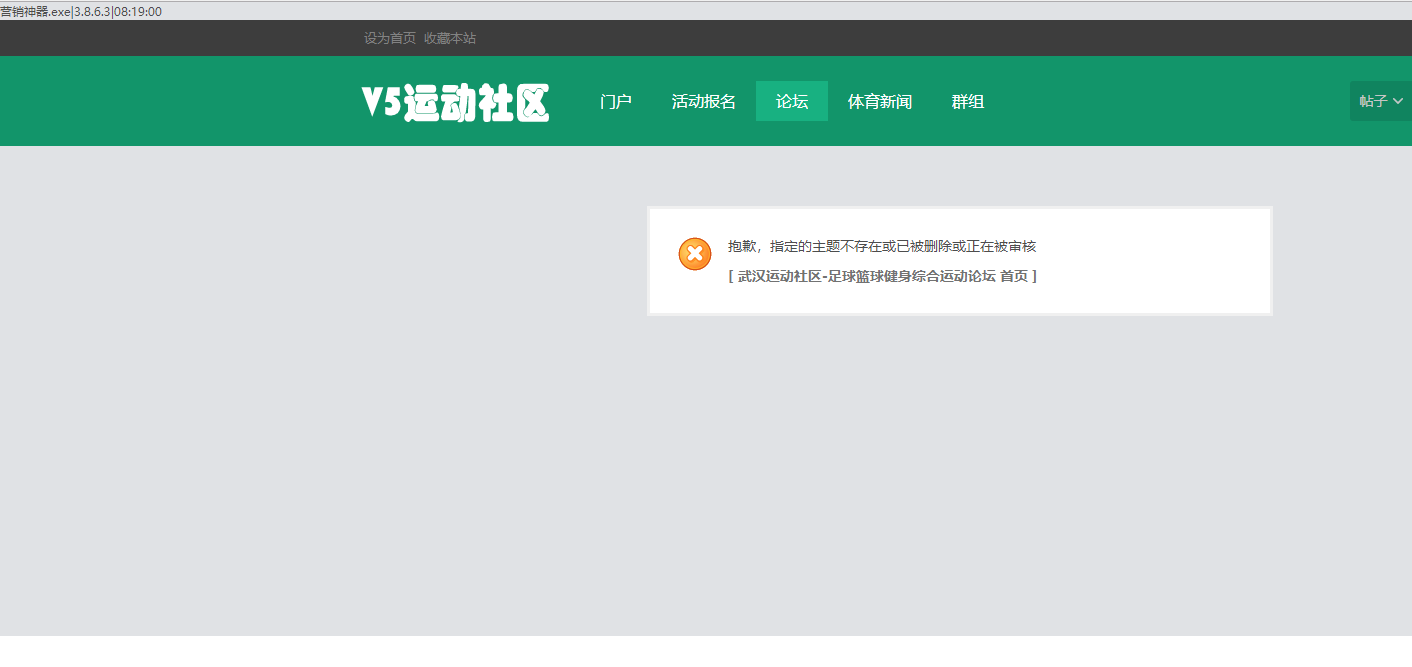Select the 活动报名 navigation tab
1412x667 pixels.
(703, 101)
